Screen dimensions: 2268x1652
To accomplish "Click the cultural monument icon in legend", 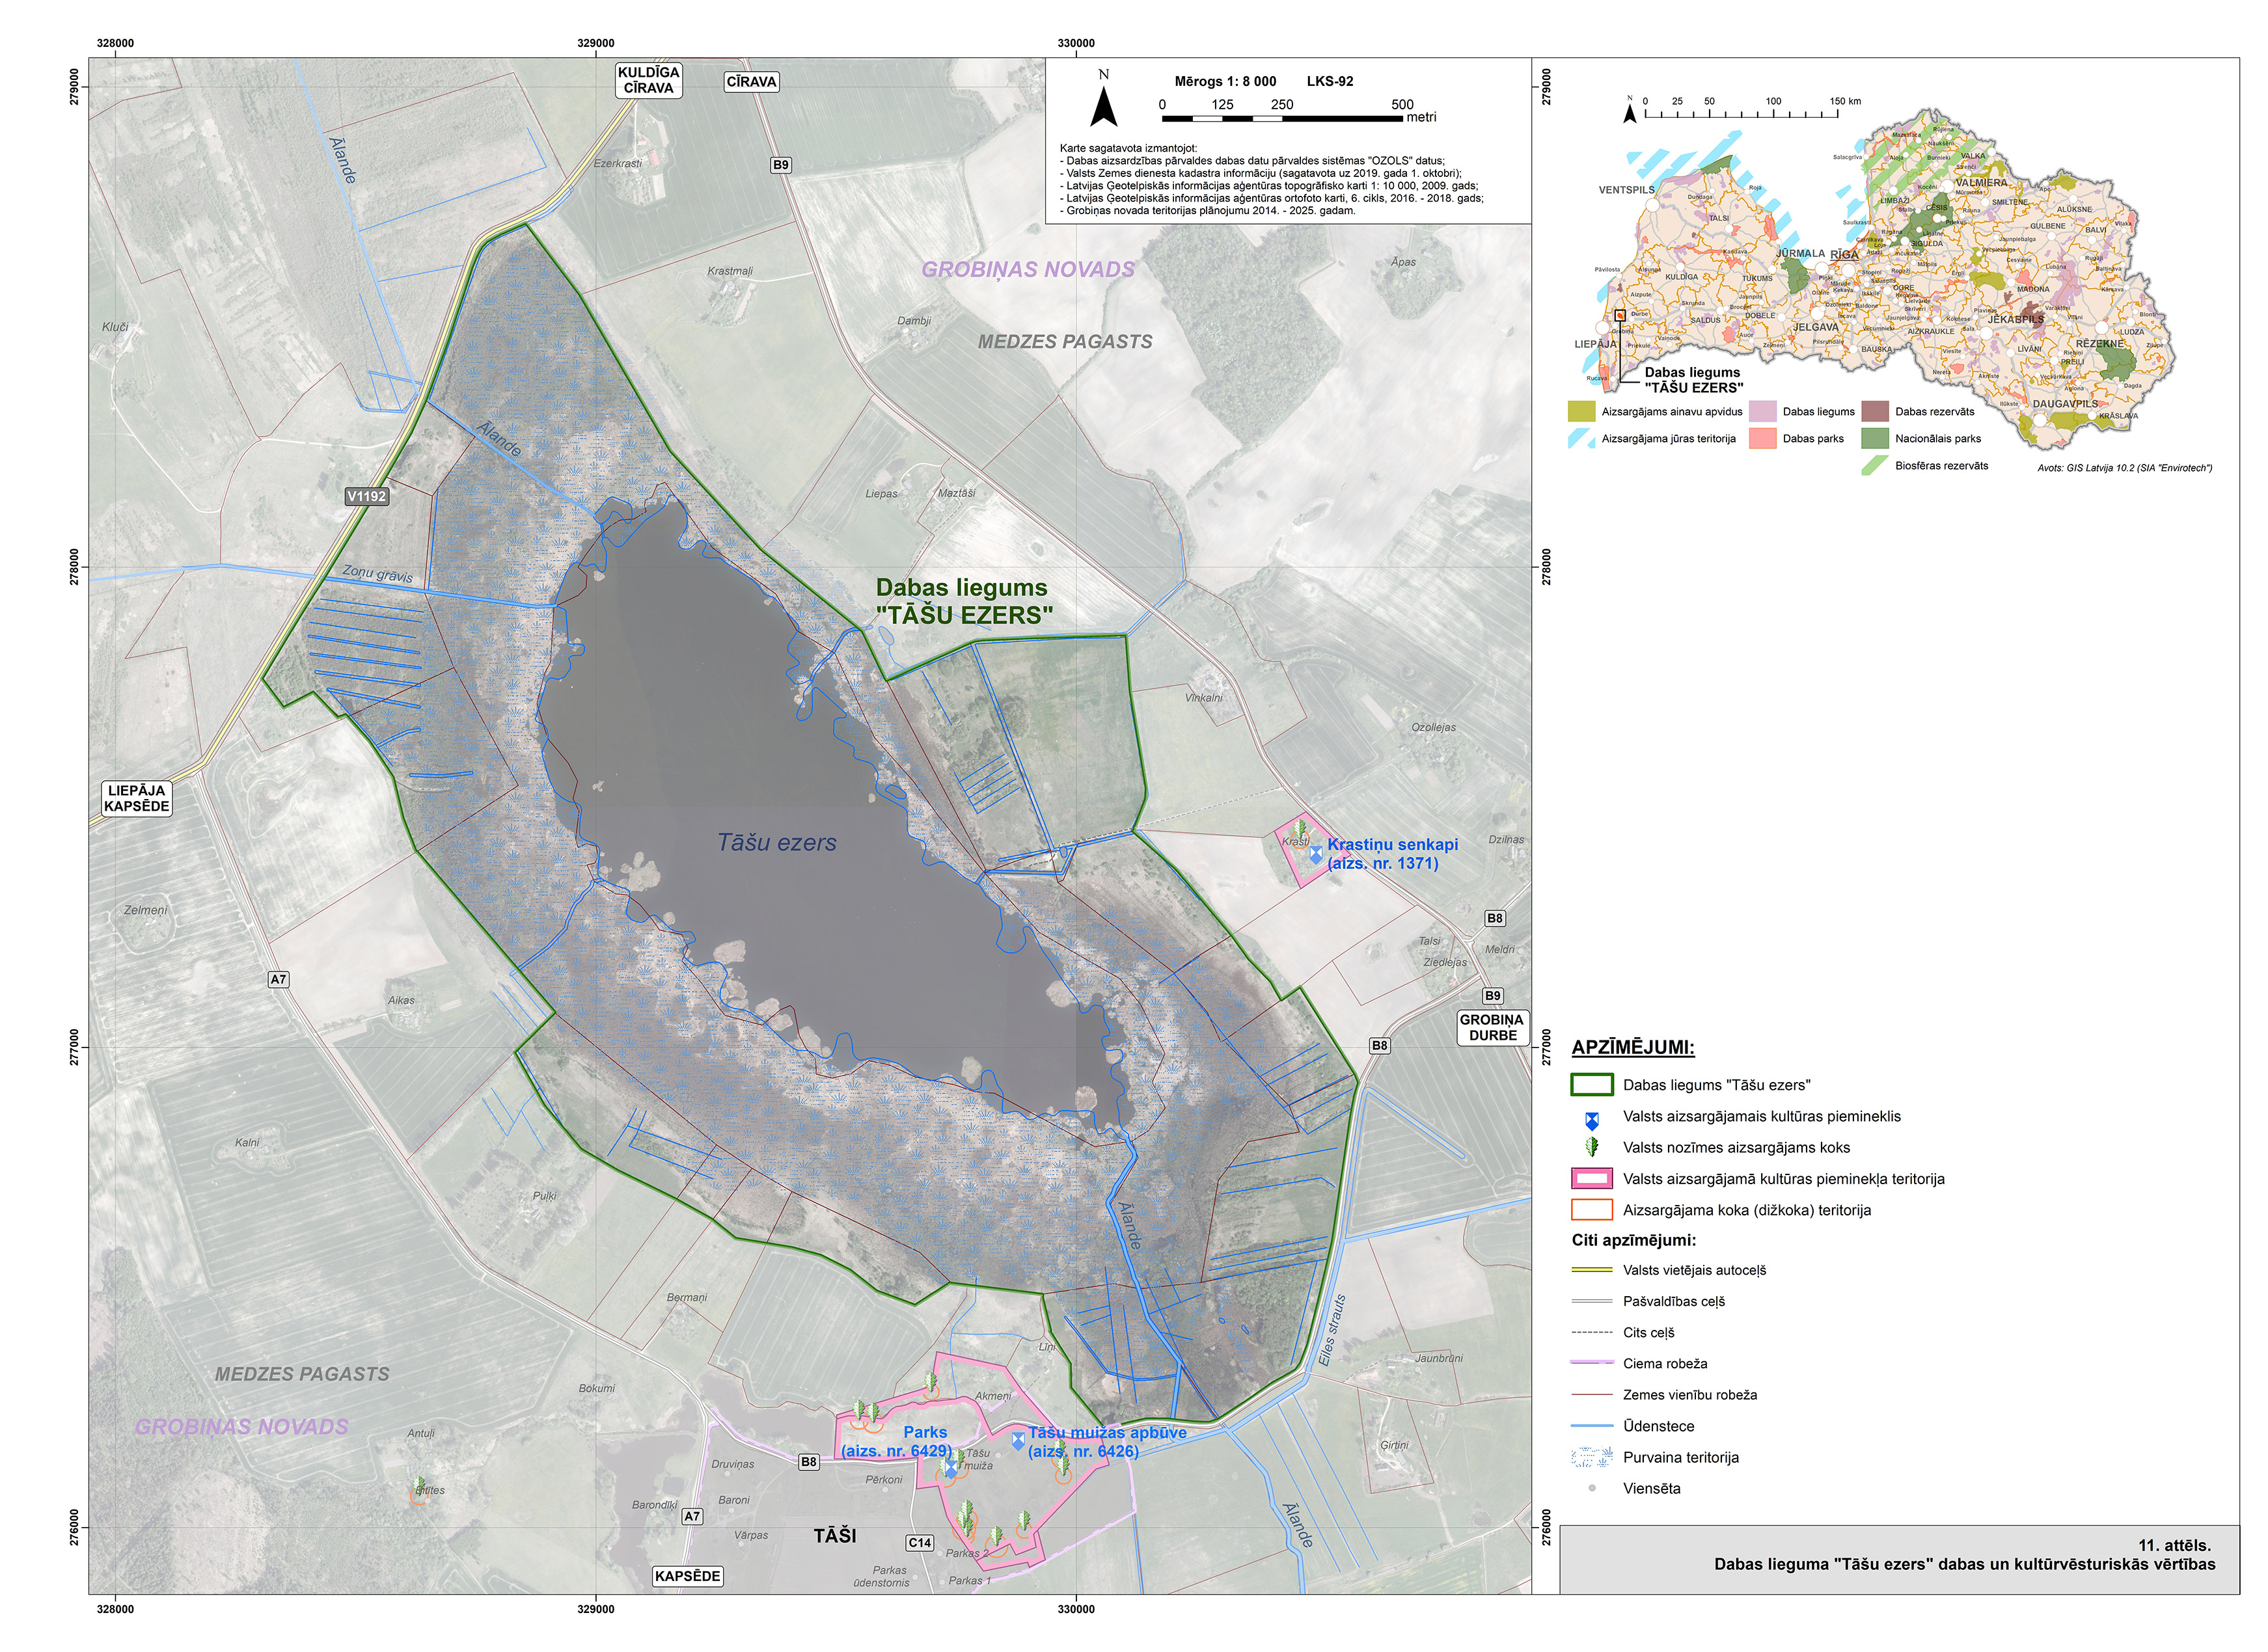I will coord(1592,1121).
